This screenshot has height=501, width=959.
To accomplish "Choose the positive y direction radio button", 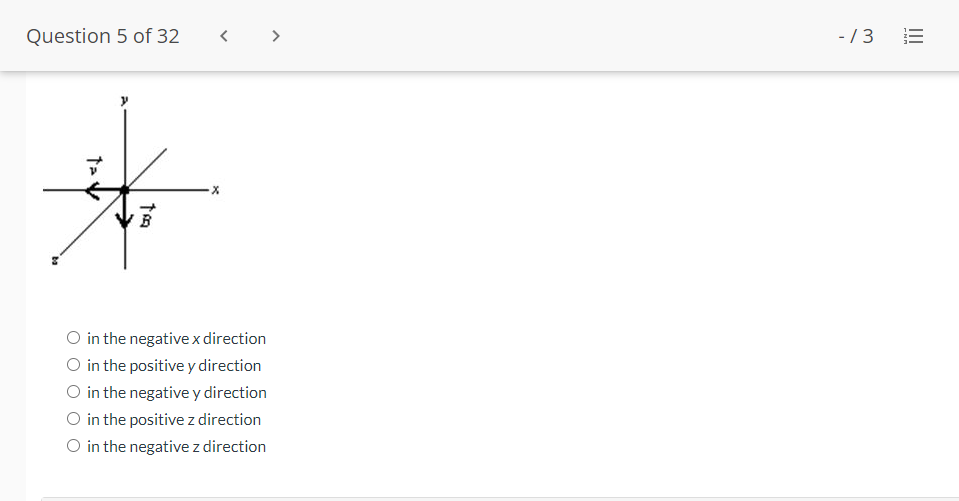I will (x=73, y=365).
